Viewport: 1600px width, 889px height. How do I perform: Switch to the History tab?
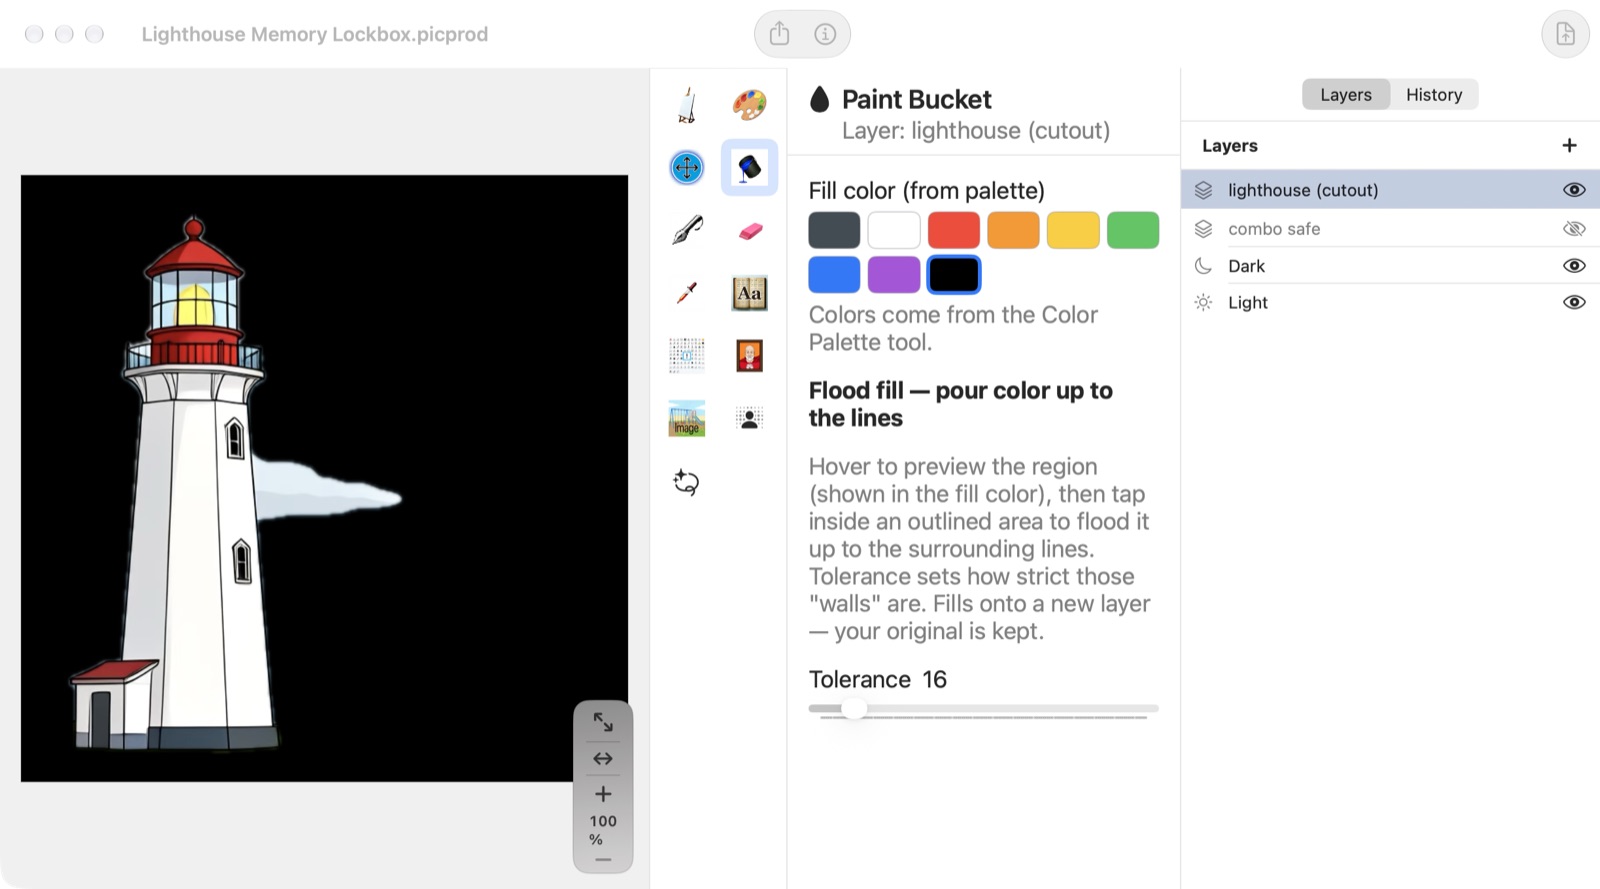point(1434,95)
